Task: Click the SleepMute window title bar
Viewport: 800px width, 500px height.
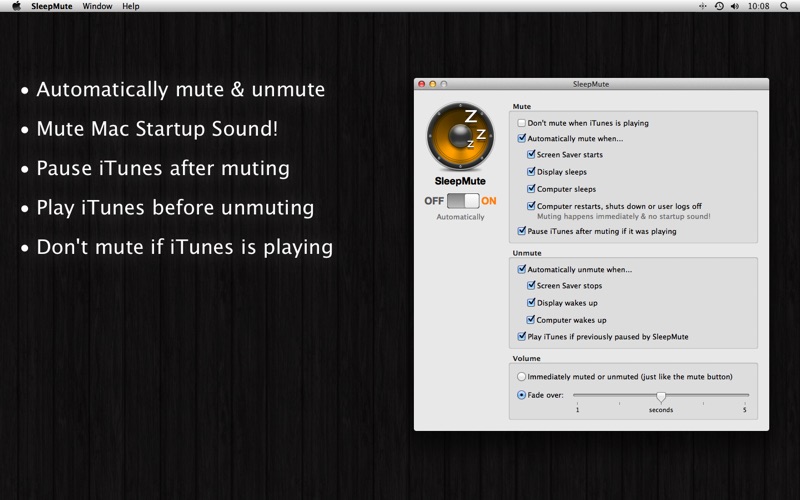Action: pyautogui.click(x=591, y=84)
